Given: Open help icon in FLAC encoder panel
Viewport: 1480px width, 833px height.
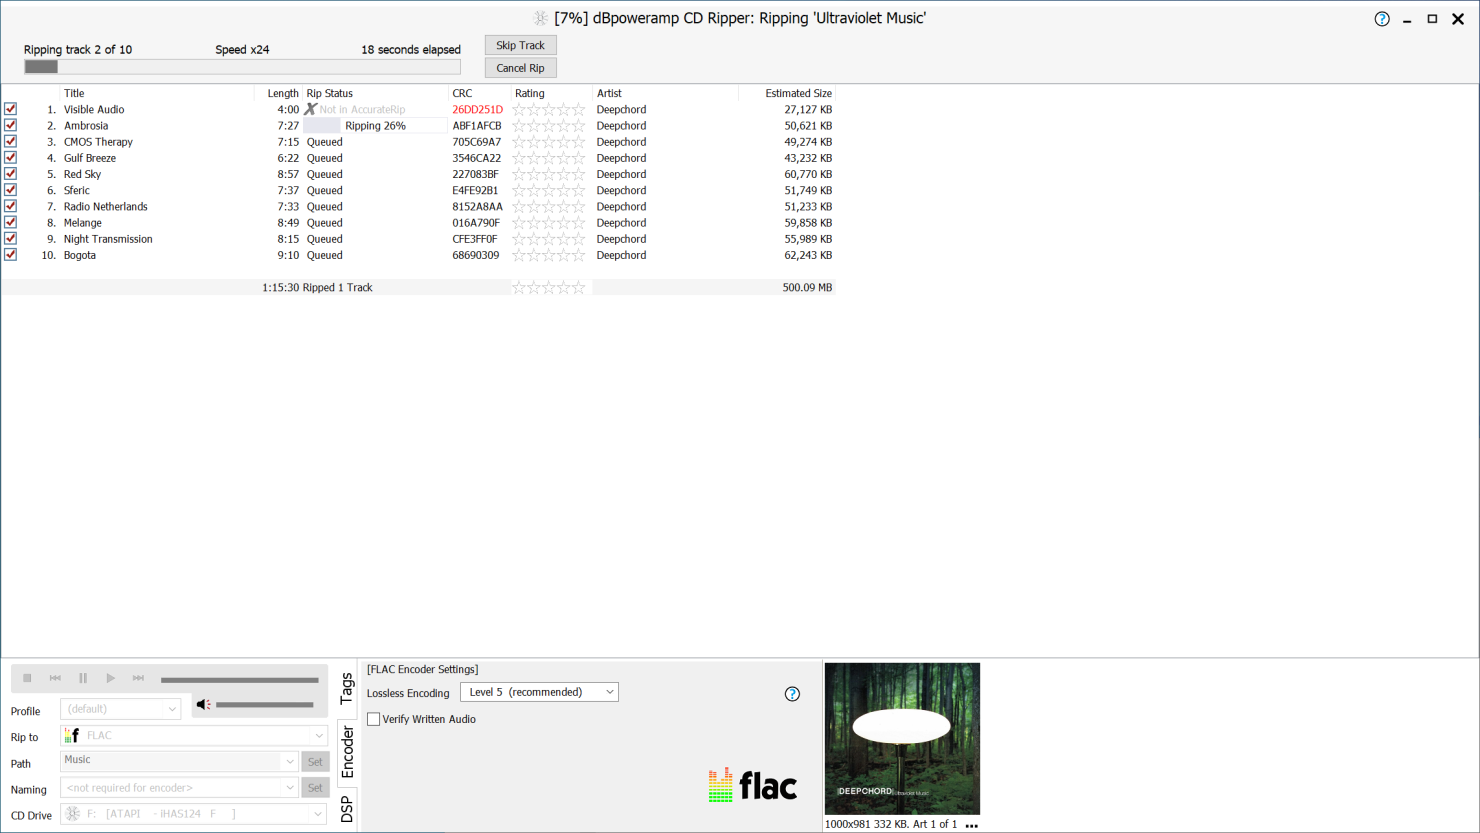Looking at the screenshot, I should pos(792,694).
